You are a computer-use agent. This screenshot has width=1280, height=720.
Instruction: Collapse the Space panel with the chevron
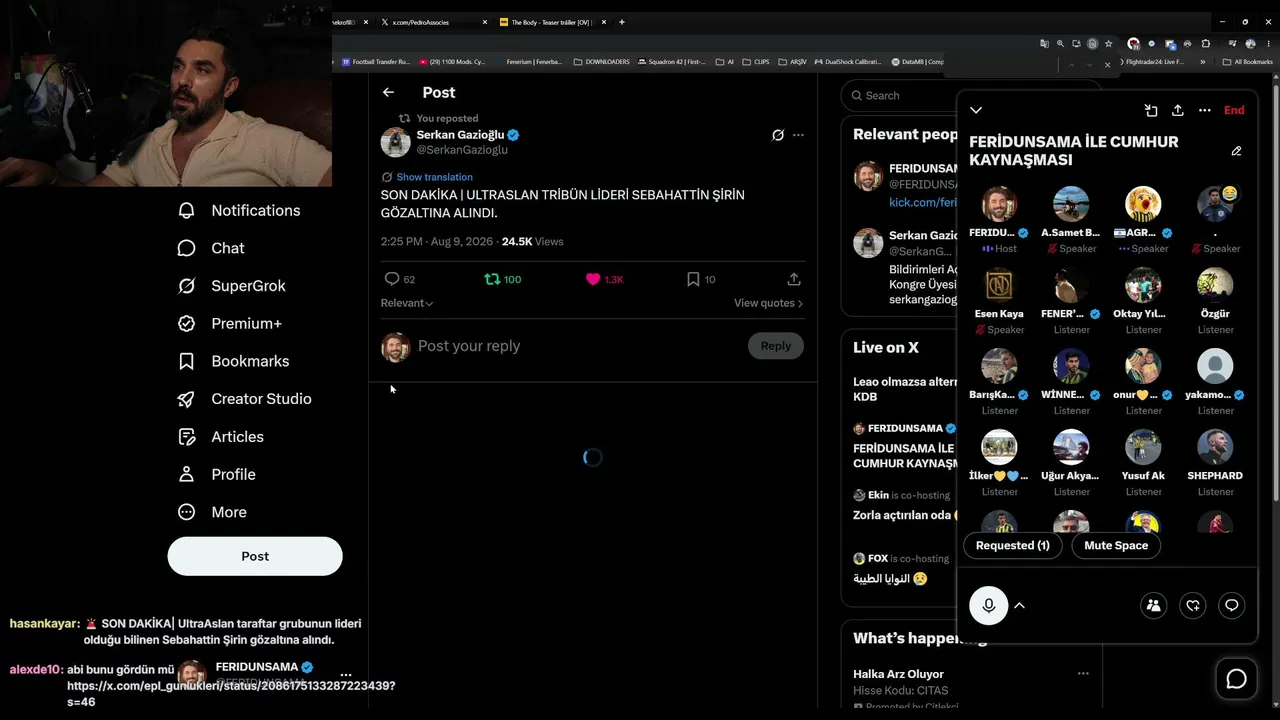pos(976,110)
